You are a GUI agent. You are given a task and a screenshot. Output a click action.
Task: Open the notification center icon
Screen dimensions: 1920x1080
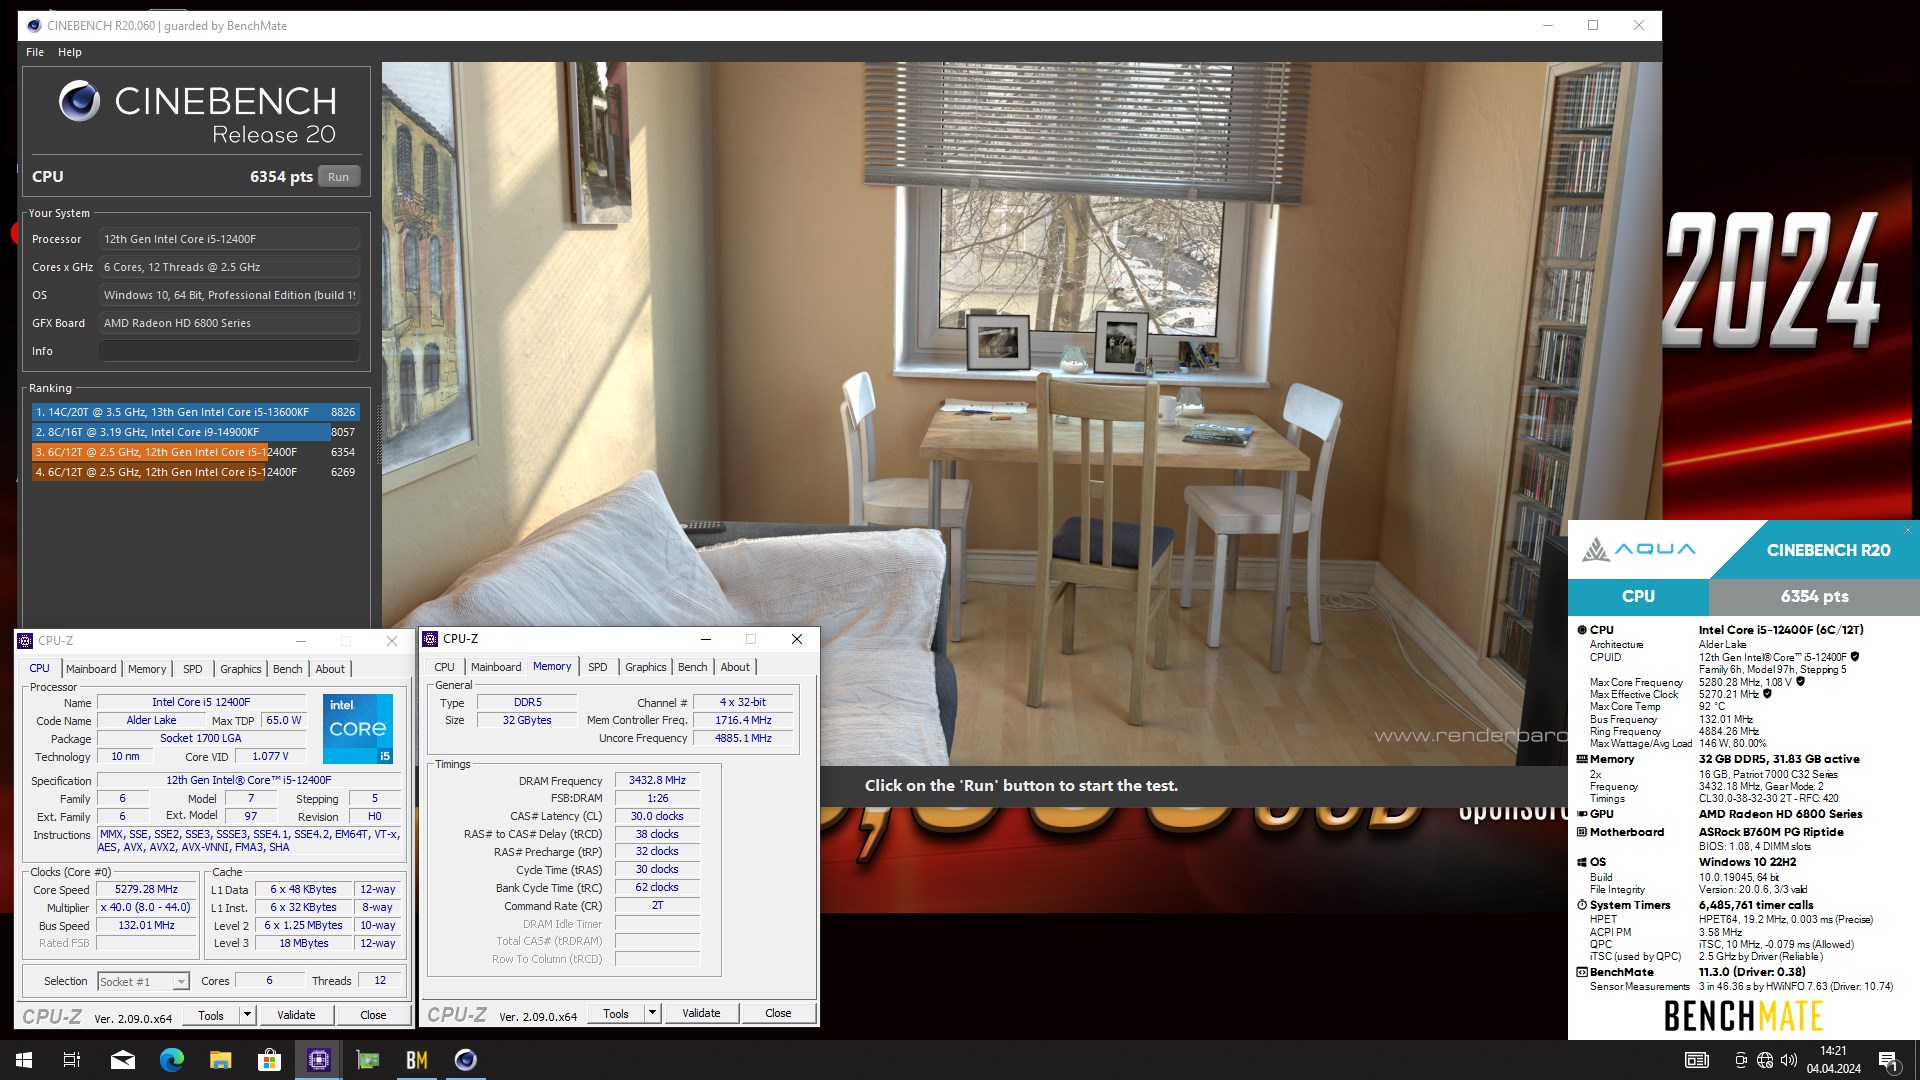coord(1888,1060)
